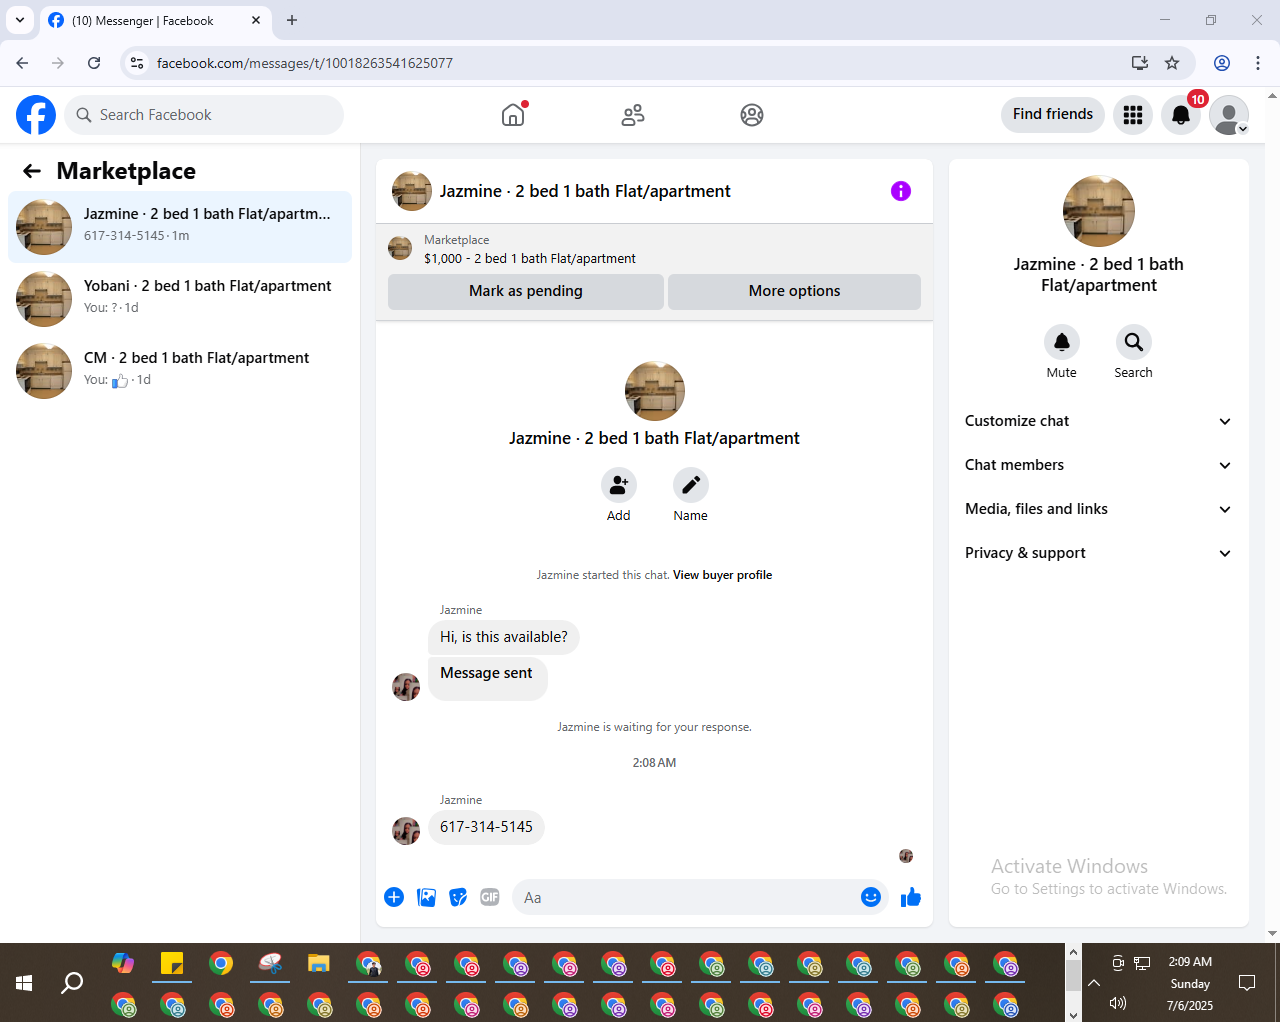Viewport: 1280px width, 1022px height.
Task: Click the 617-314-5145 message bubble
Action: (487, 827)
